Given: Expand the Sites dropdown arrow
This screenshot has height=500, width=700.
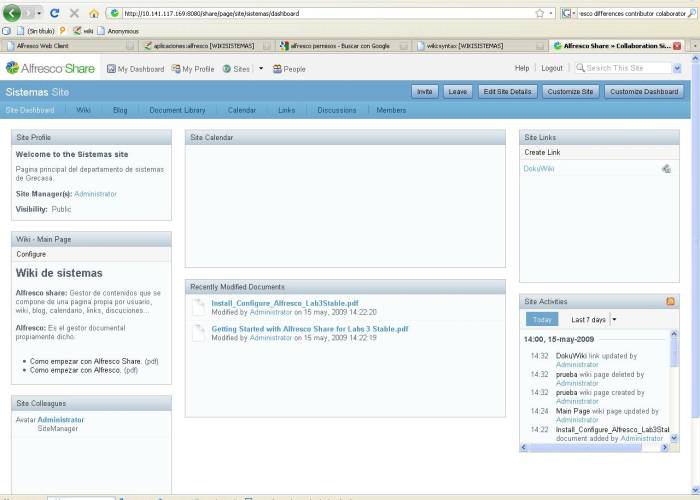Looking at the screenshot, I should pyautogui.click(x=261, y=69).
